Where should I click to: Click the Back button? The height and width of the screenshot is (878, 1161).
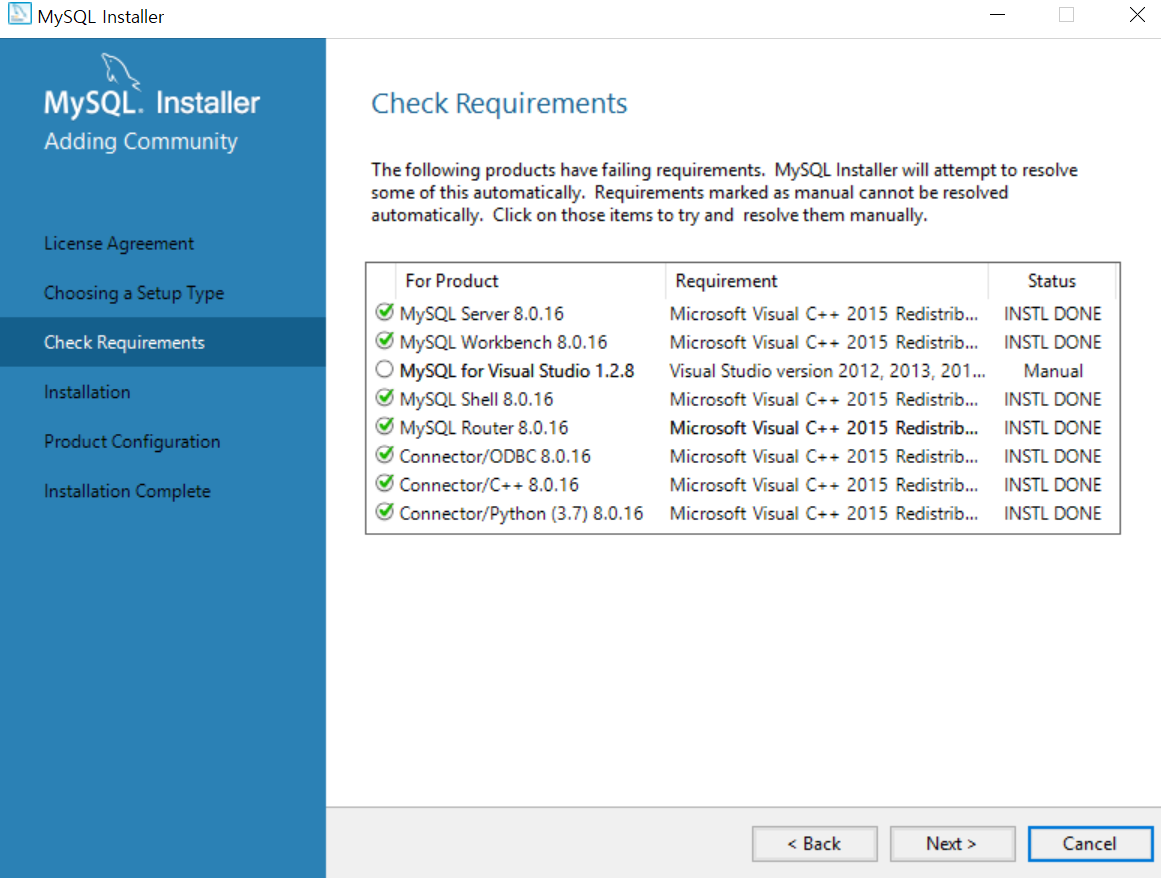[x=814, y=844]
